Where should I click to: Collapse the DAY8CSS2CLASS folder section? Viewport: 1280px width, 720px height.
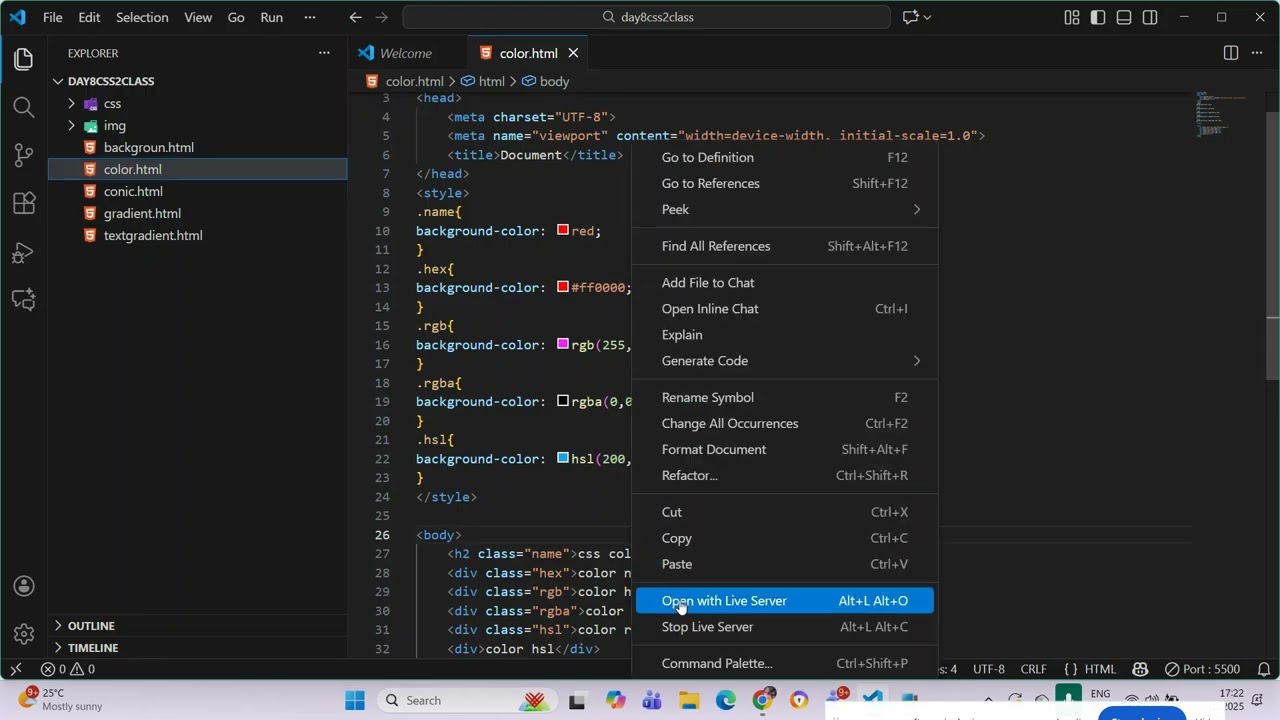pos(200,81)
